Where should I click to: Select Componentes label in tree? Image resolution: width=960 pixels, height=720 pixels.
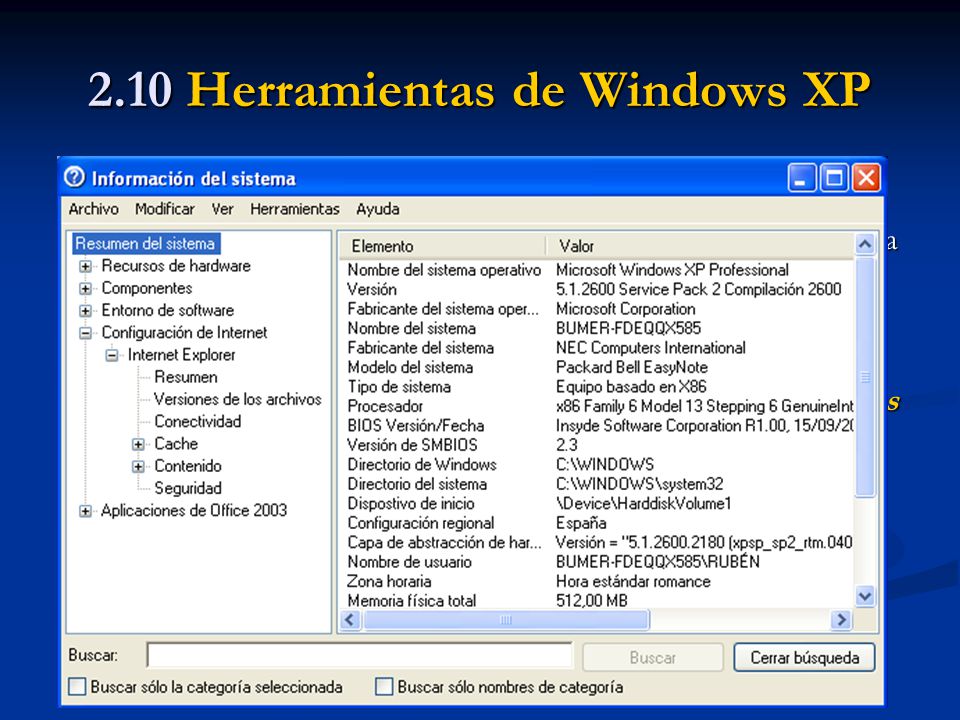tap(146, 288)
